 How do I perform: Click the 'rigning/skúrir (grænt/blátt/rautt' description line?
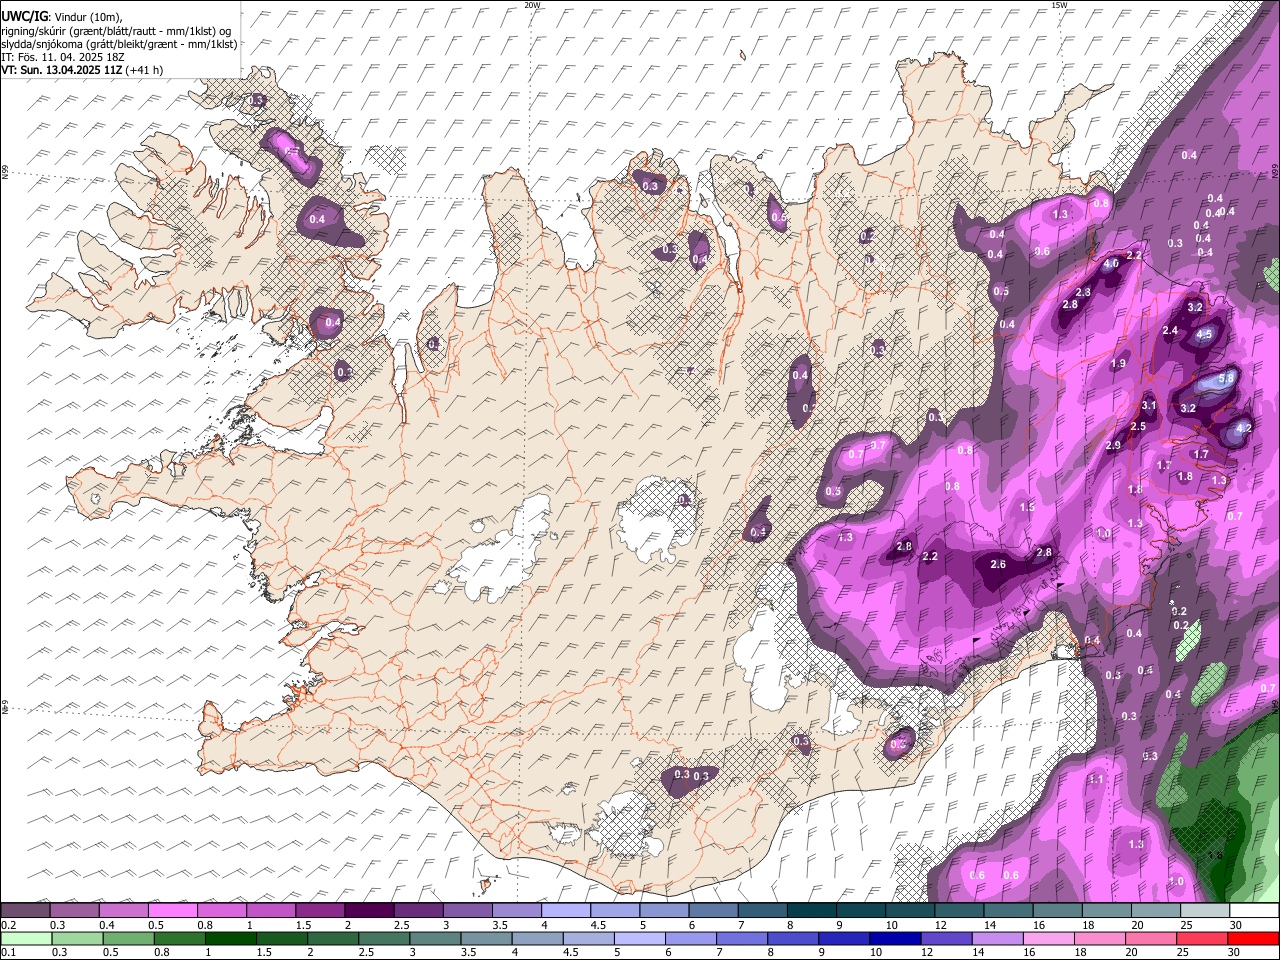(116, 31)
